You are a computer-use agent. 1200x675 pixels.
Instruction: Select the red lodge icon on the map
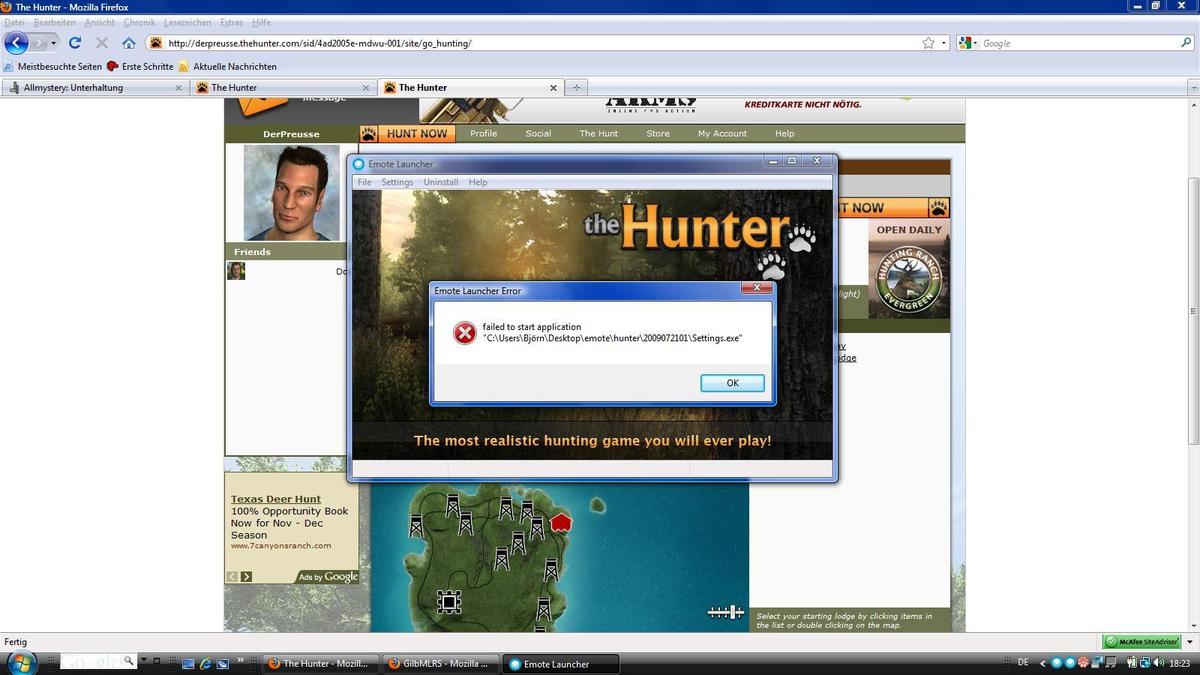(x=561, y=521)
